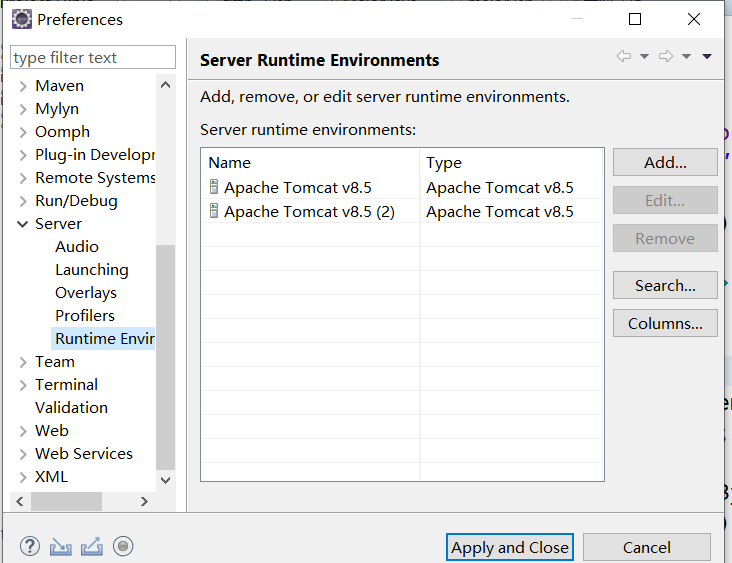Screen dimensions: 732x563
Task: Click the horizontal scrollbar left arrow
Action: click(20, 501)
